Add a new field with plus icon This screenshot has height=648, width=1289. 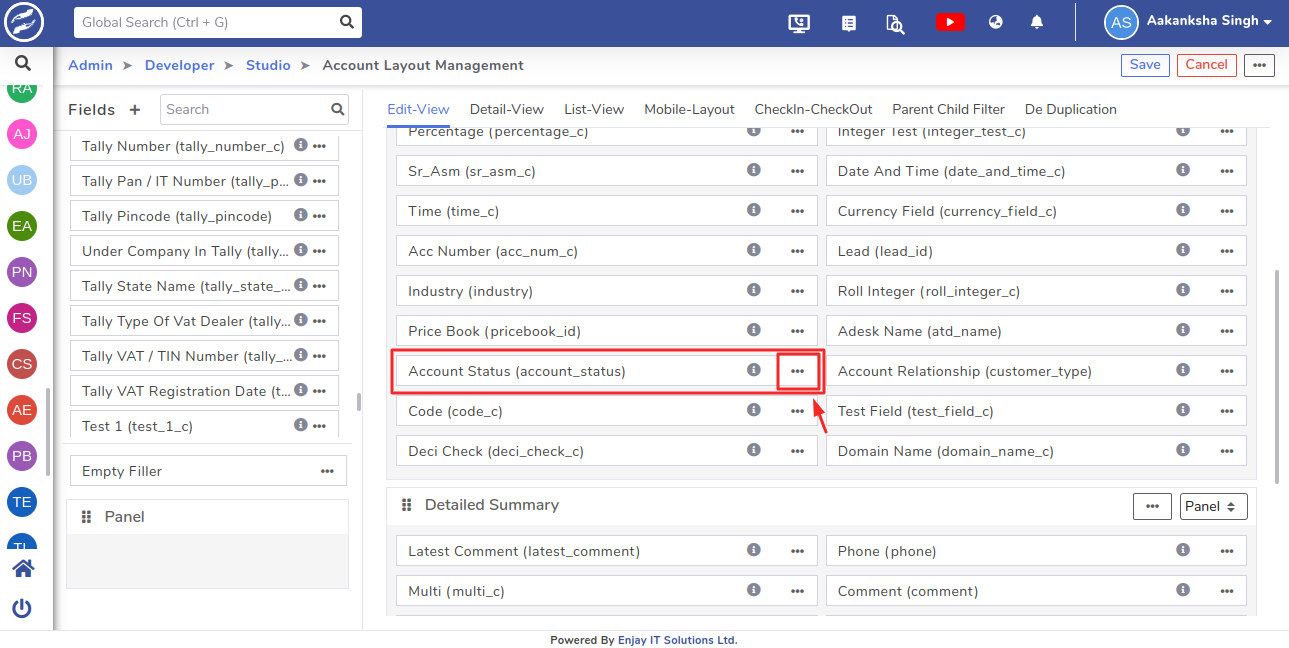[135, 110]
